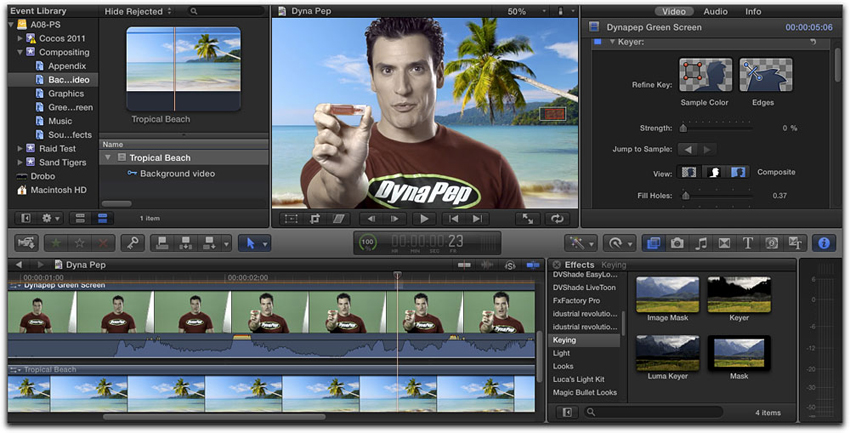The width and height of the screenshot is (850, 433).
Task: Open the Titles browser T icon
Action: 748,243
